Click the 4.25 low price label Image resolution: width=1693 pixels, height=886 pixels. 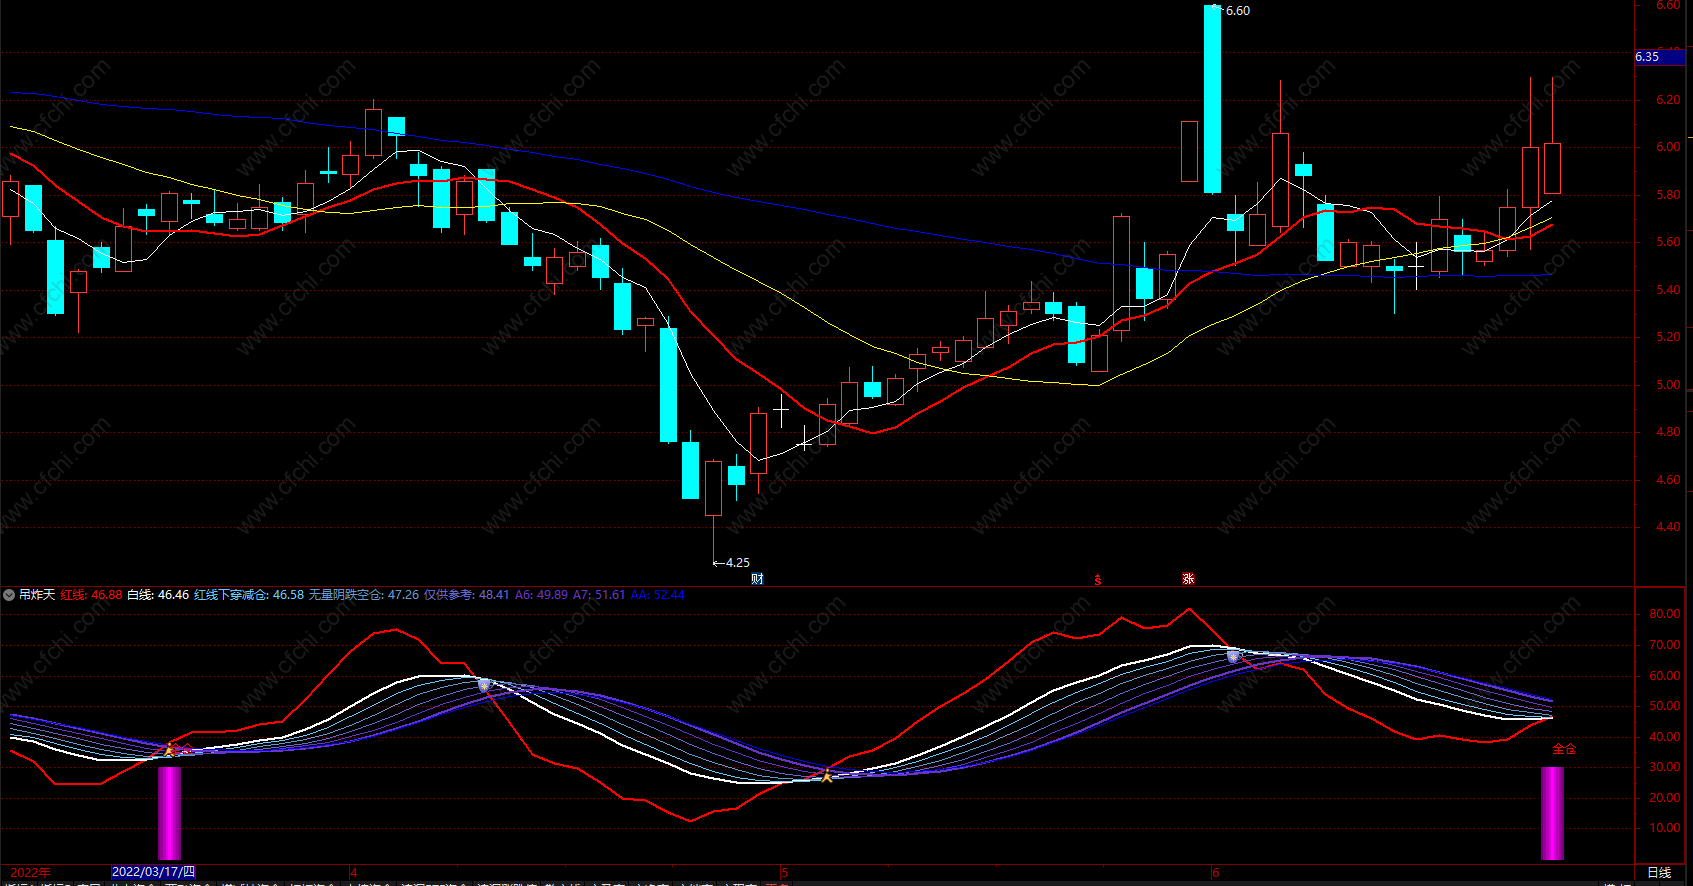(737, 563)
